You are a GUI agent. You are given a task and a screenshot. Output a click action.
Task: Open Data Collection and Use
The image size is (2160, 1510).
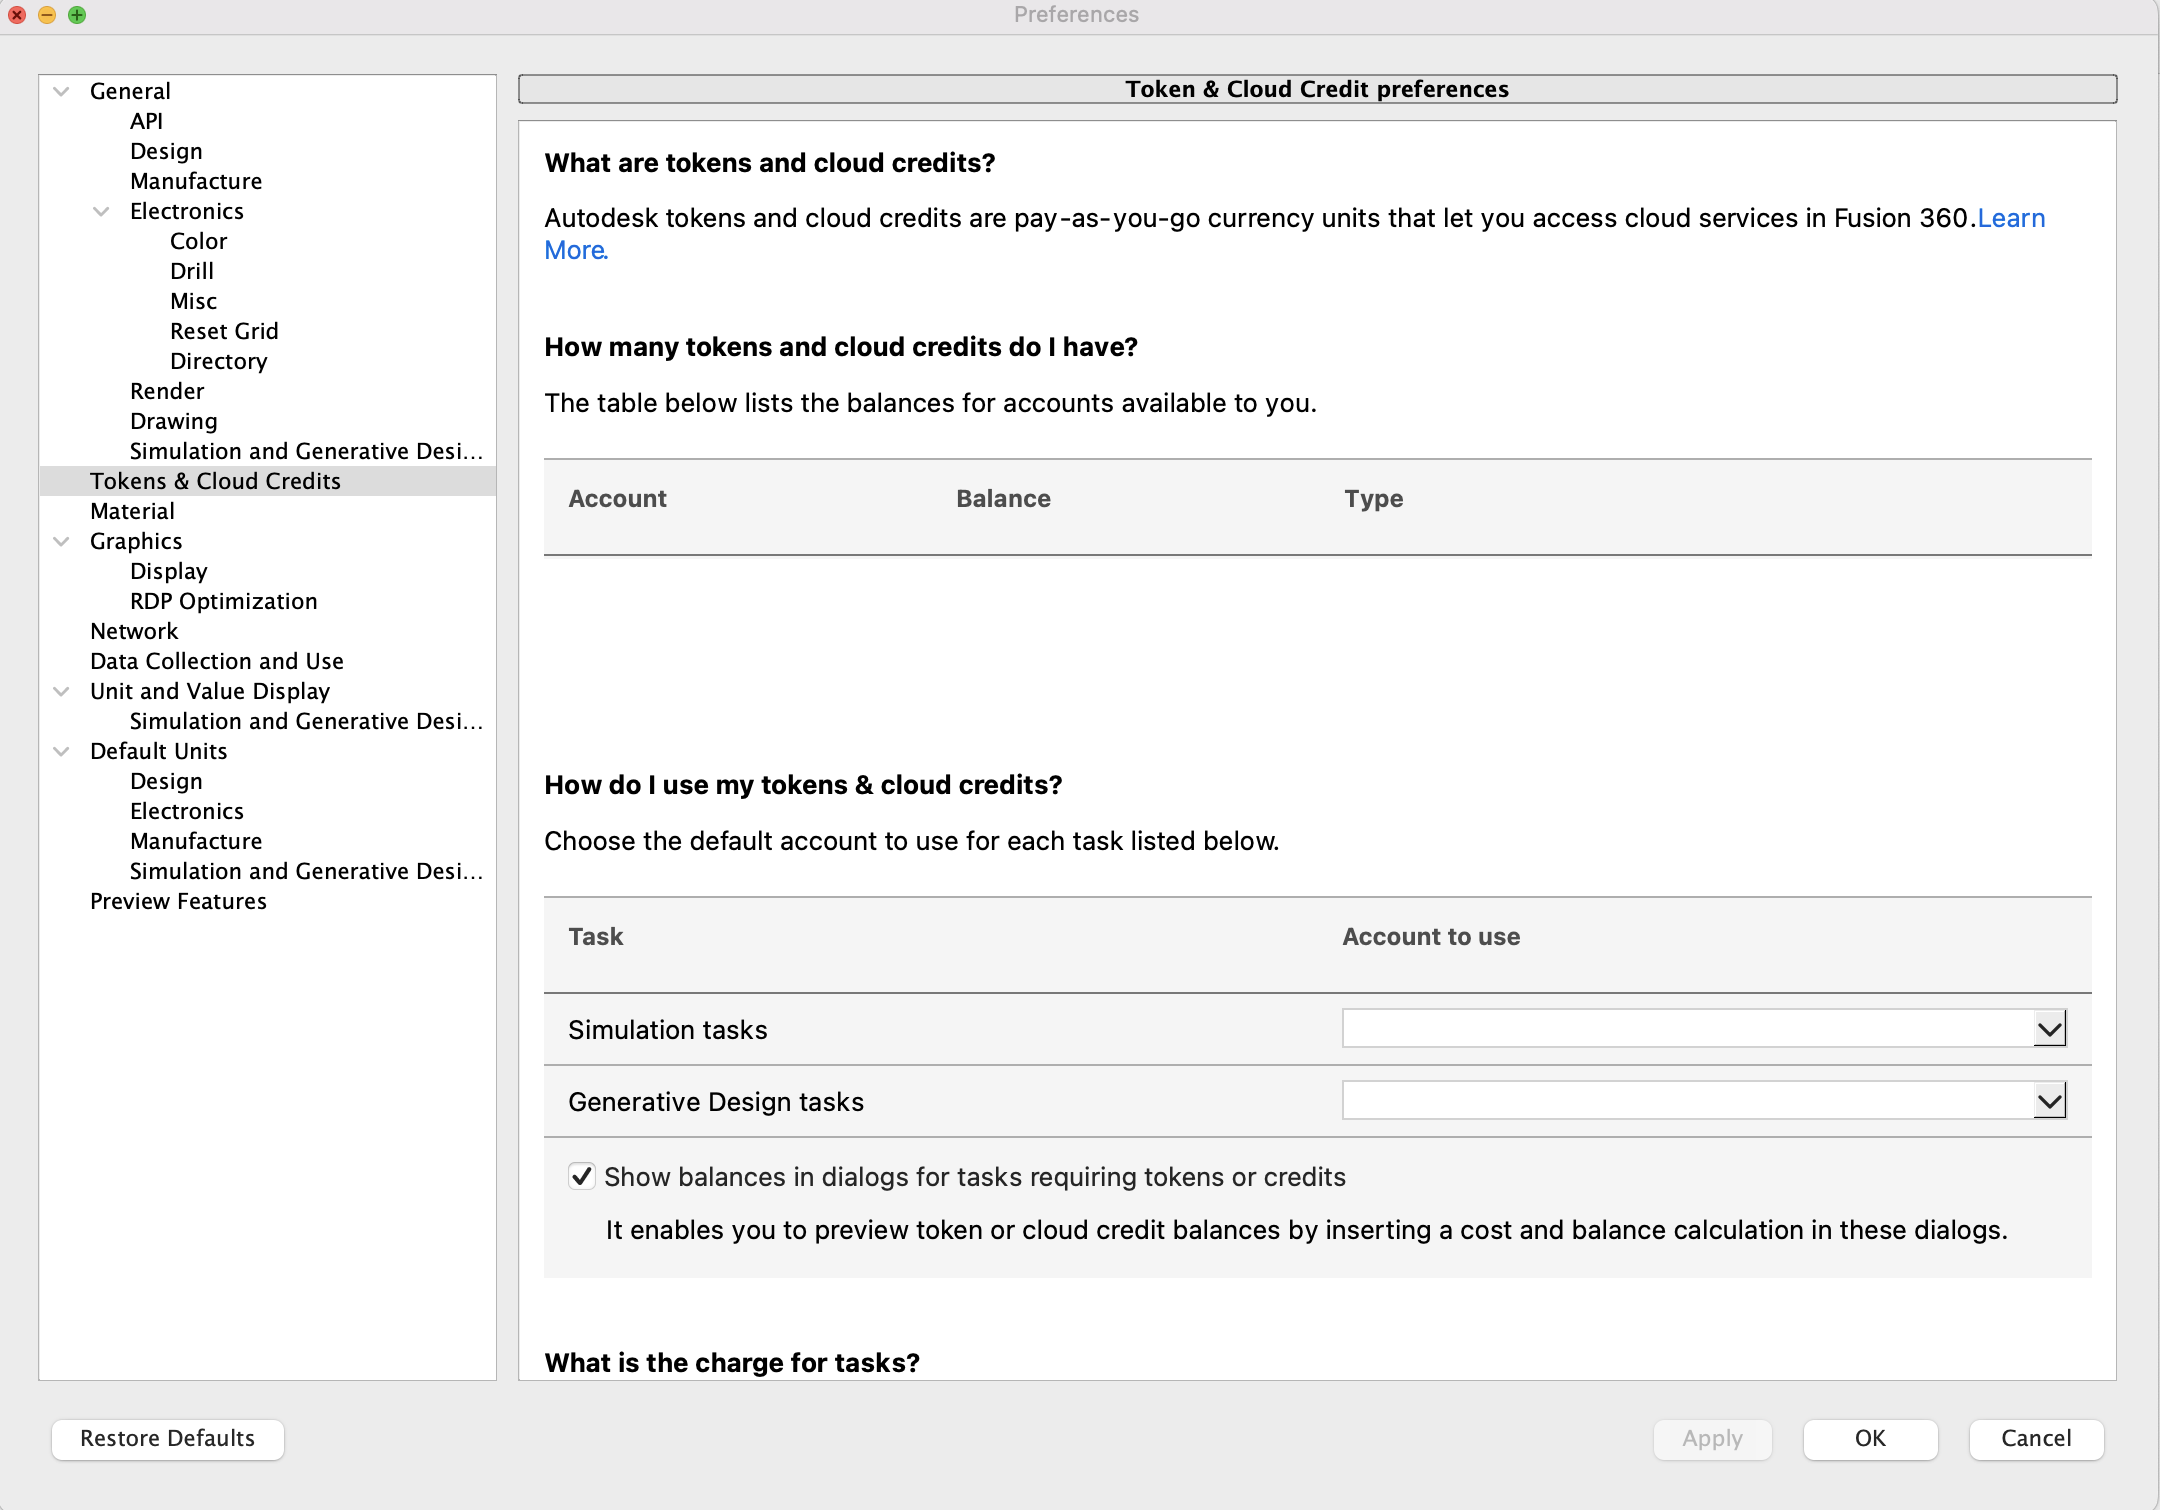tap(216, 661)
